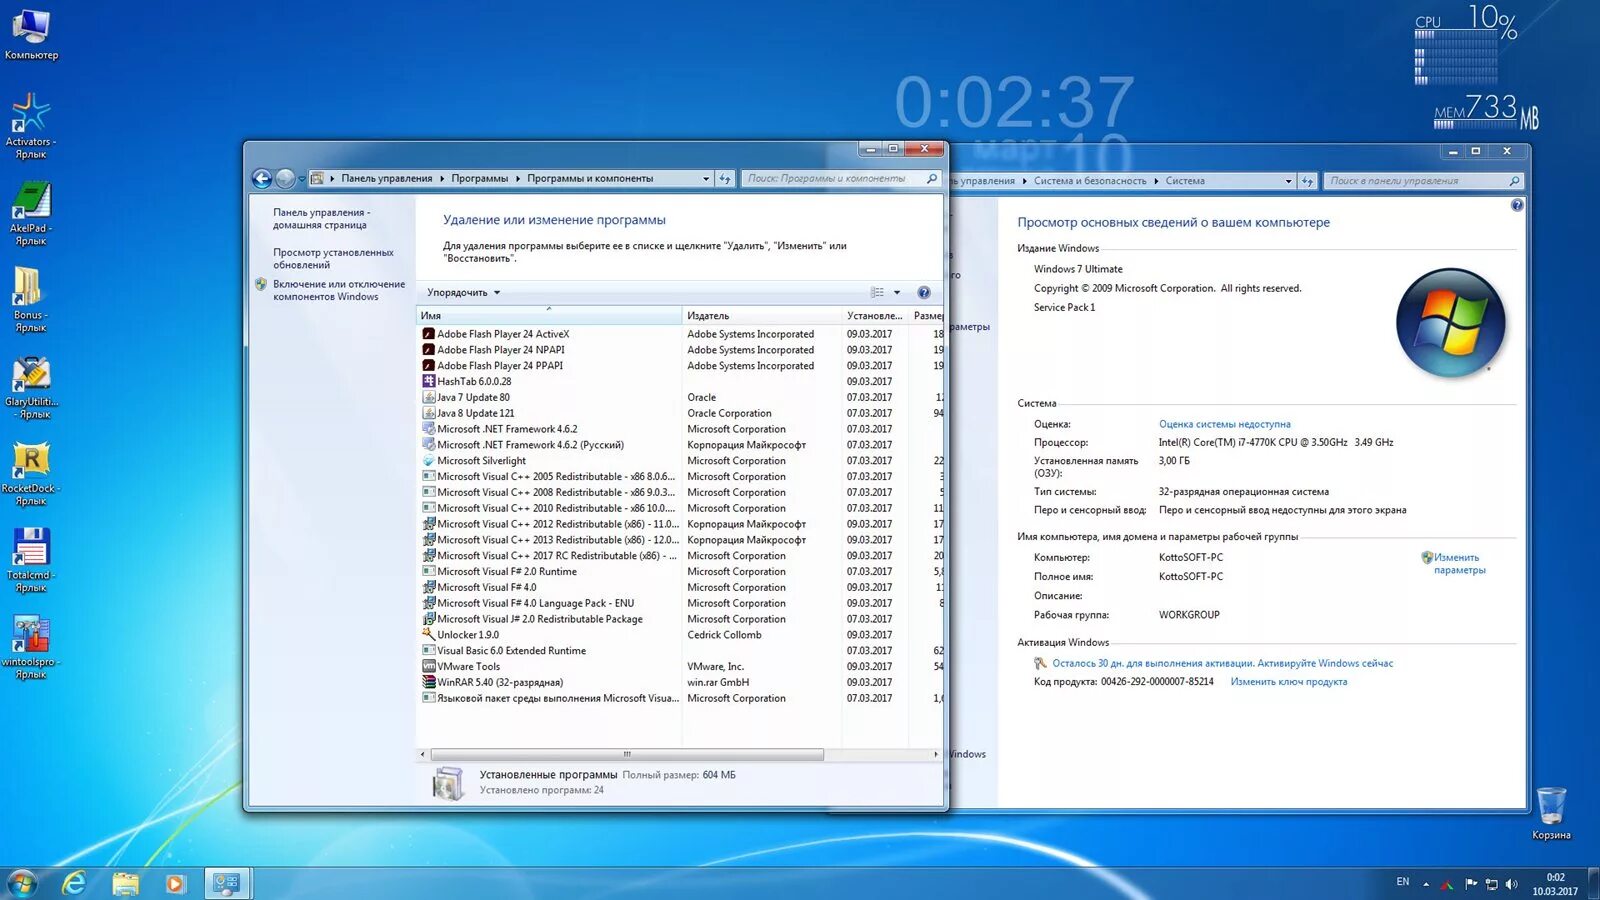Expand the Программы breadcrumb arrow
The width and height of the screenshot is (1600, 900).
click(518, 179)
